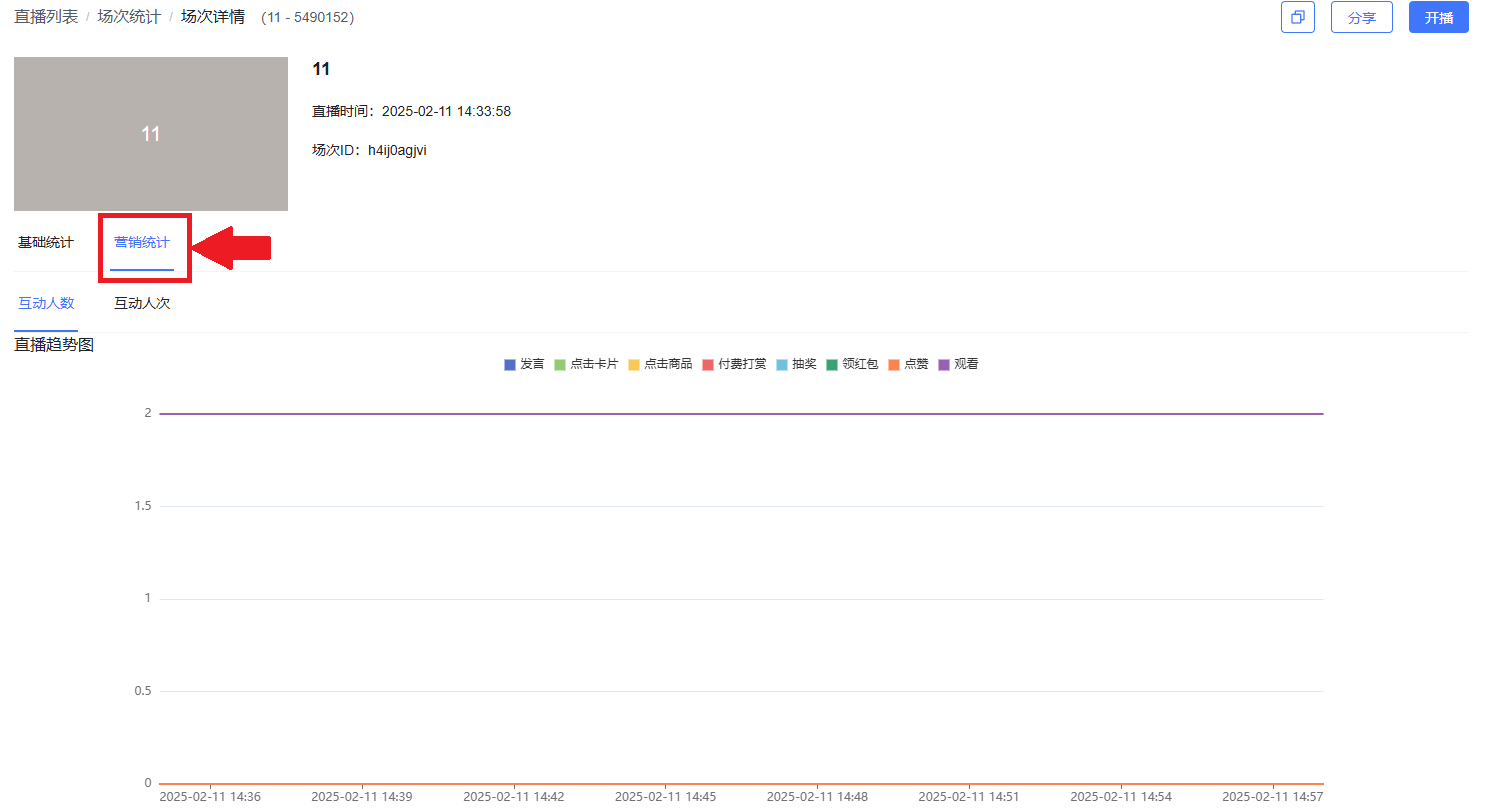Toggle the 领红包 legend series

click(852, 364)
